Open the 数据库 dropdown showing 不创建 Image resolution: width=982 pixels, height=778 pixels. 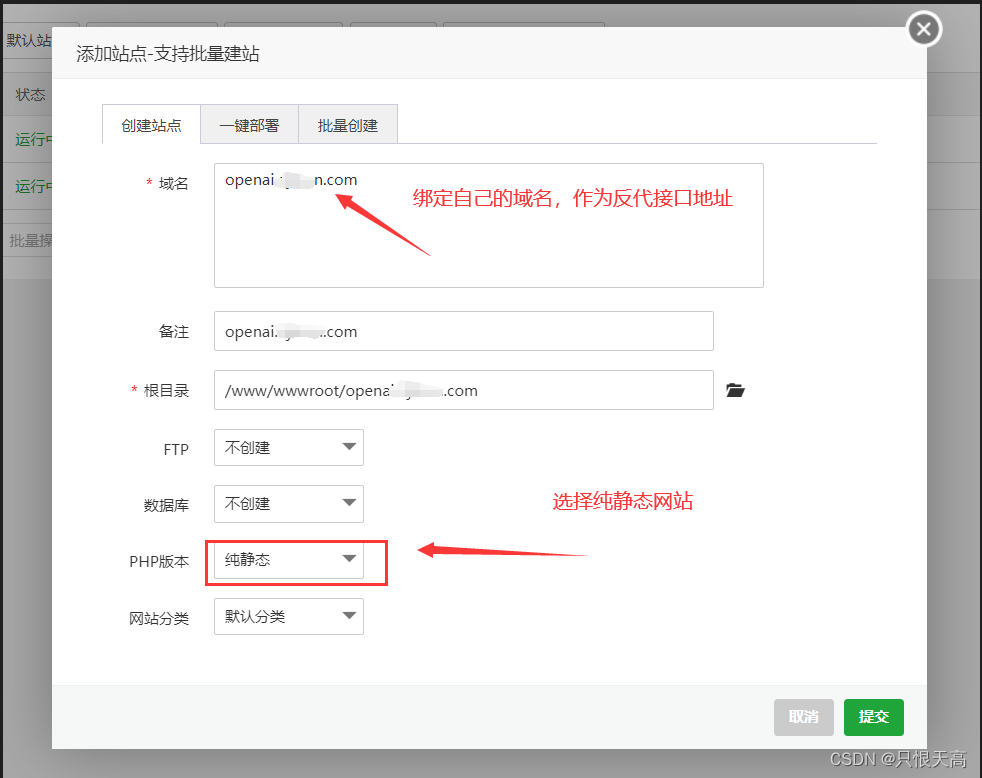(349, 504)
